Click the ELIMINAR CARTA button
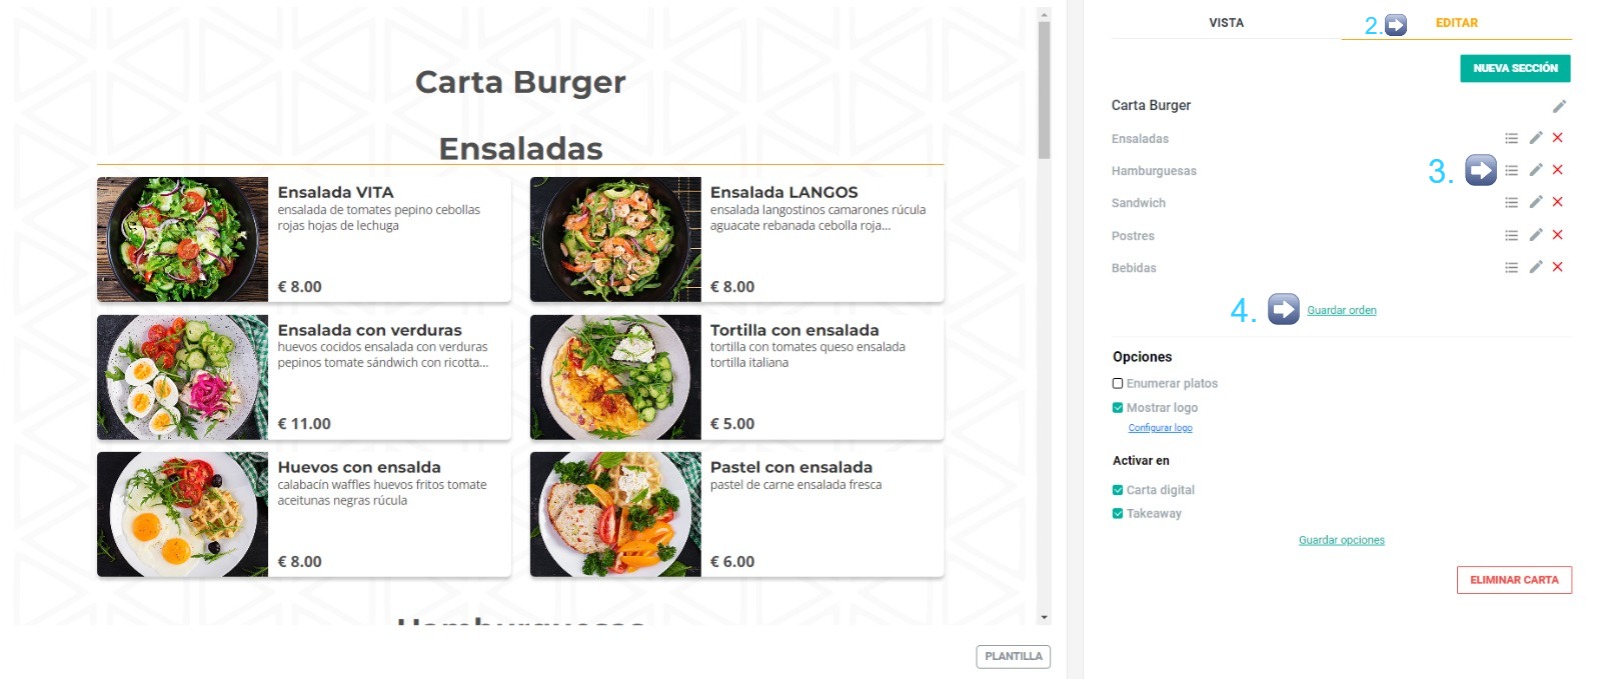The width and height of the screenshot is (1599, 679). pyautogui.click(x=1514, y=580)
